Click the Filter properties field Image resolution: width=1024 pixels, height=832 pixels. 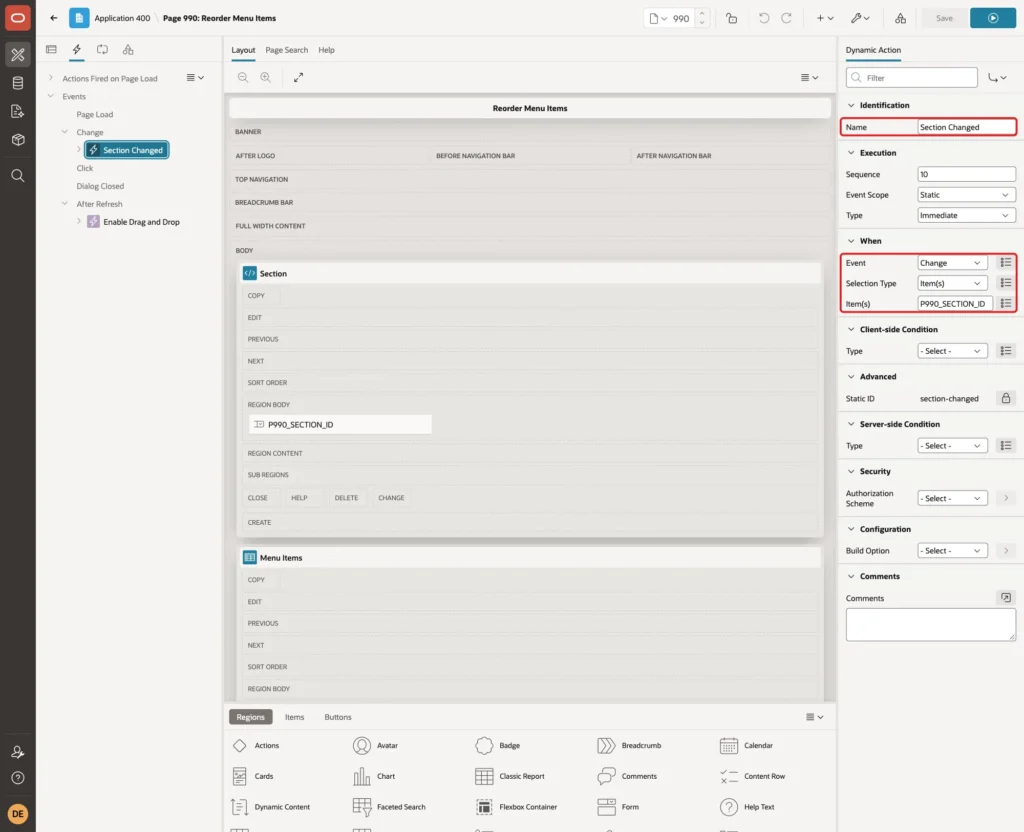tap(912, 78)
